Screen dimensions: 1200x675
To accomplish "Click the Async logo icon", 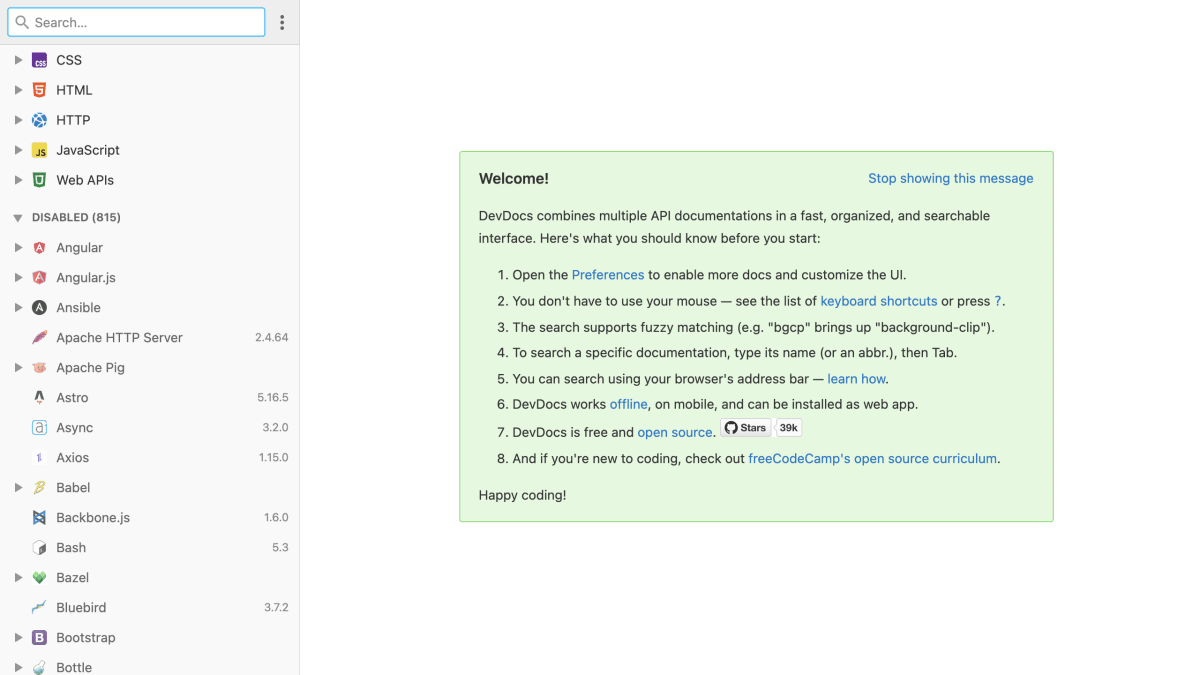I will click(x=39, y=428).
